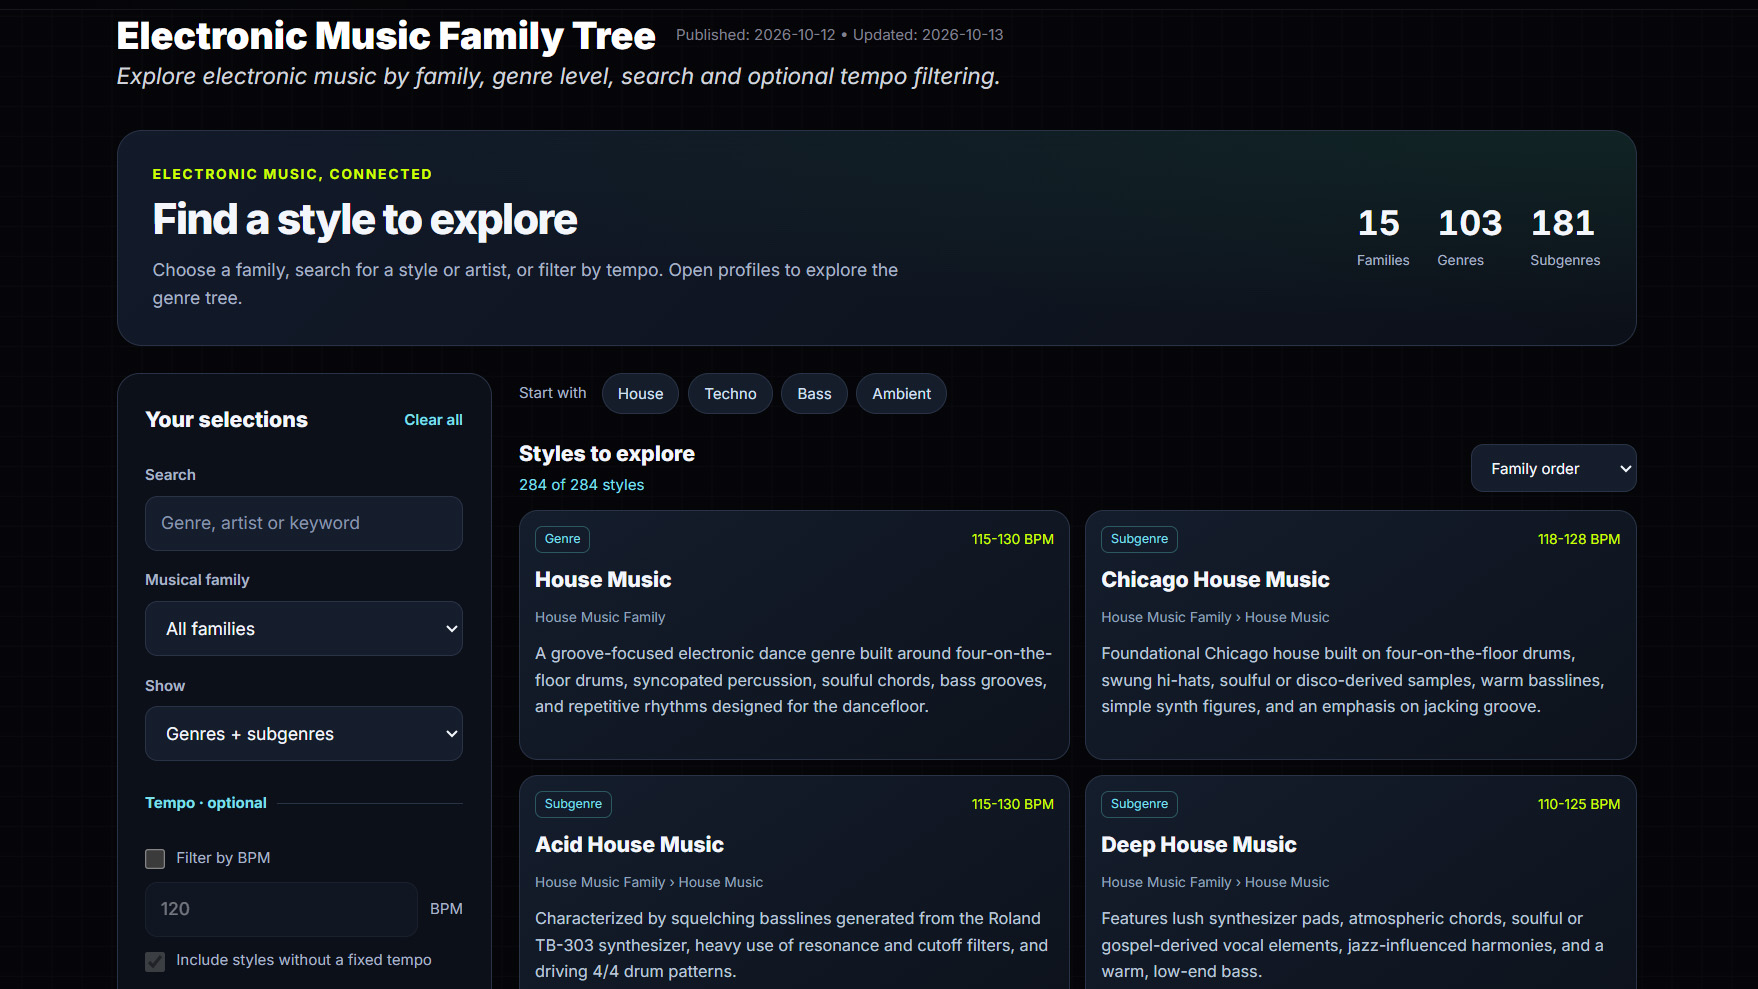This screenshot has width=1758, height=989.
Task: Toggle Include styles without a fixed tempo
Action: click(x=155, y=961)
